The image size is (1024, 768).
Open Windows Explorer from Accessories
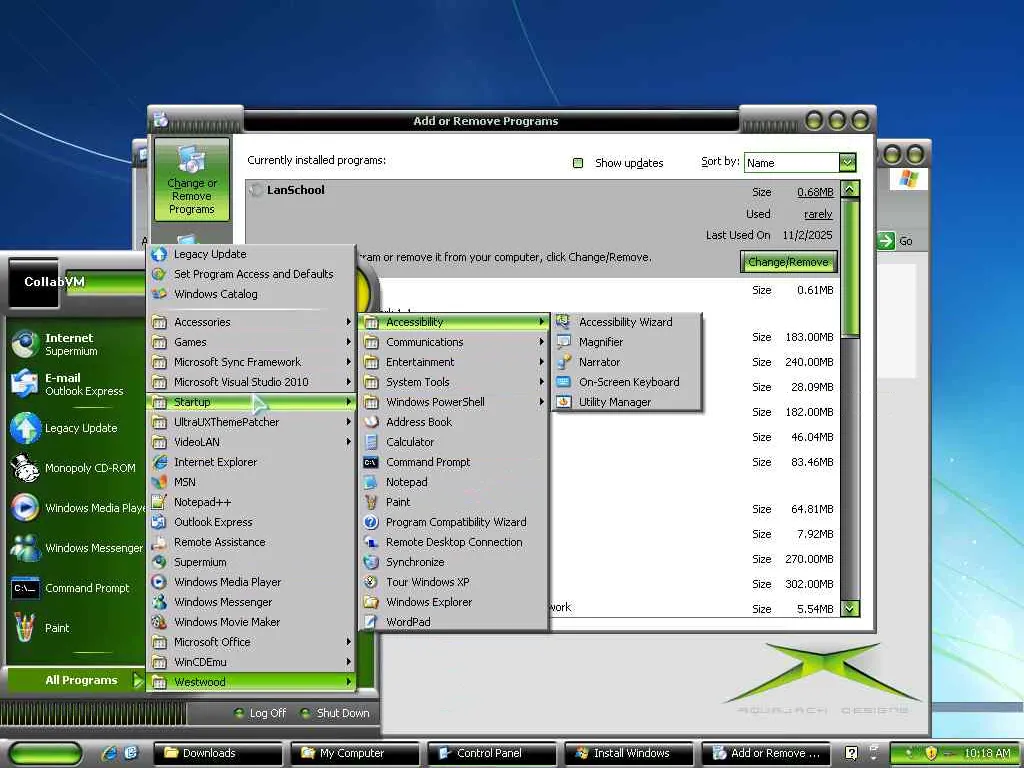454,602
